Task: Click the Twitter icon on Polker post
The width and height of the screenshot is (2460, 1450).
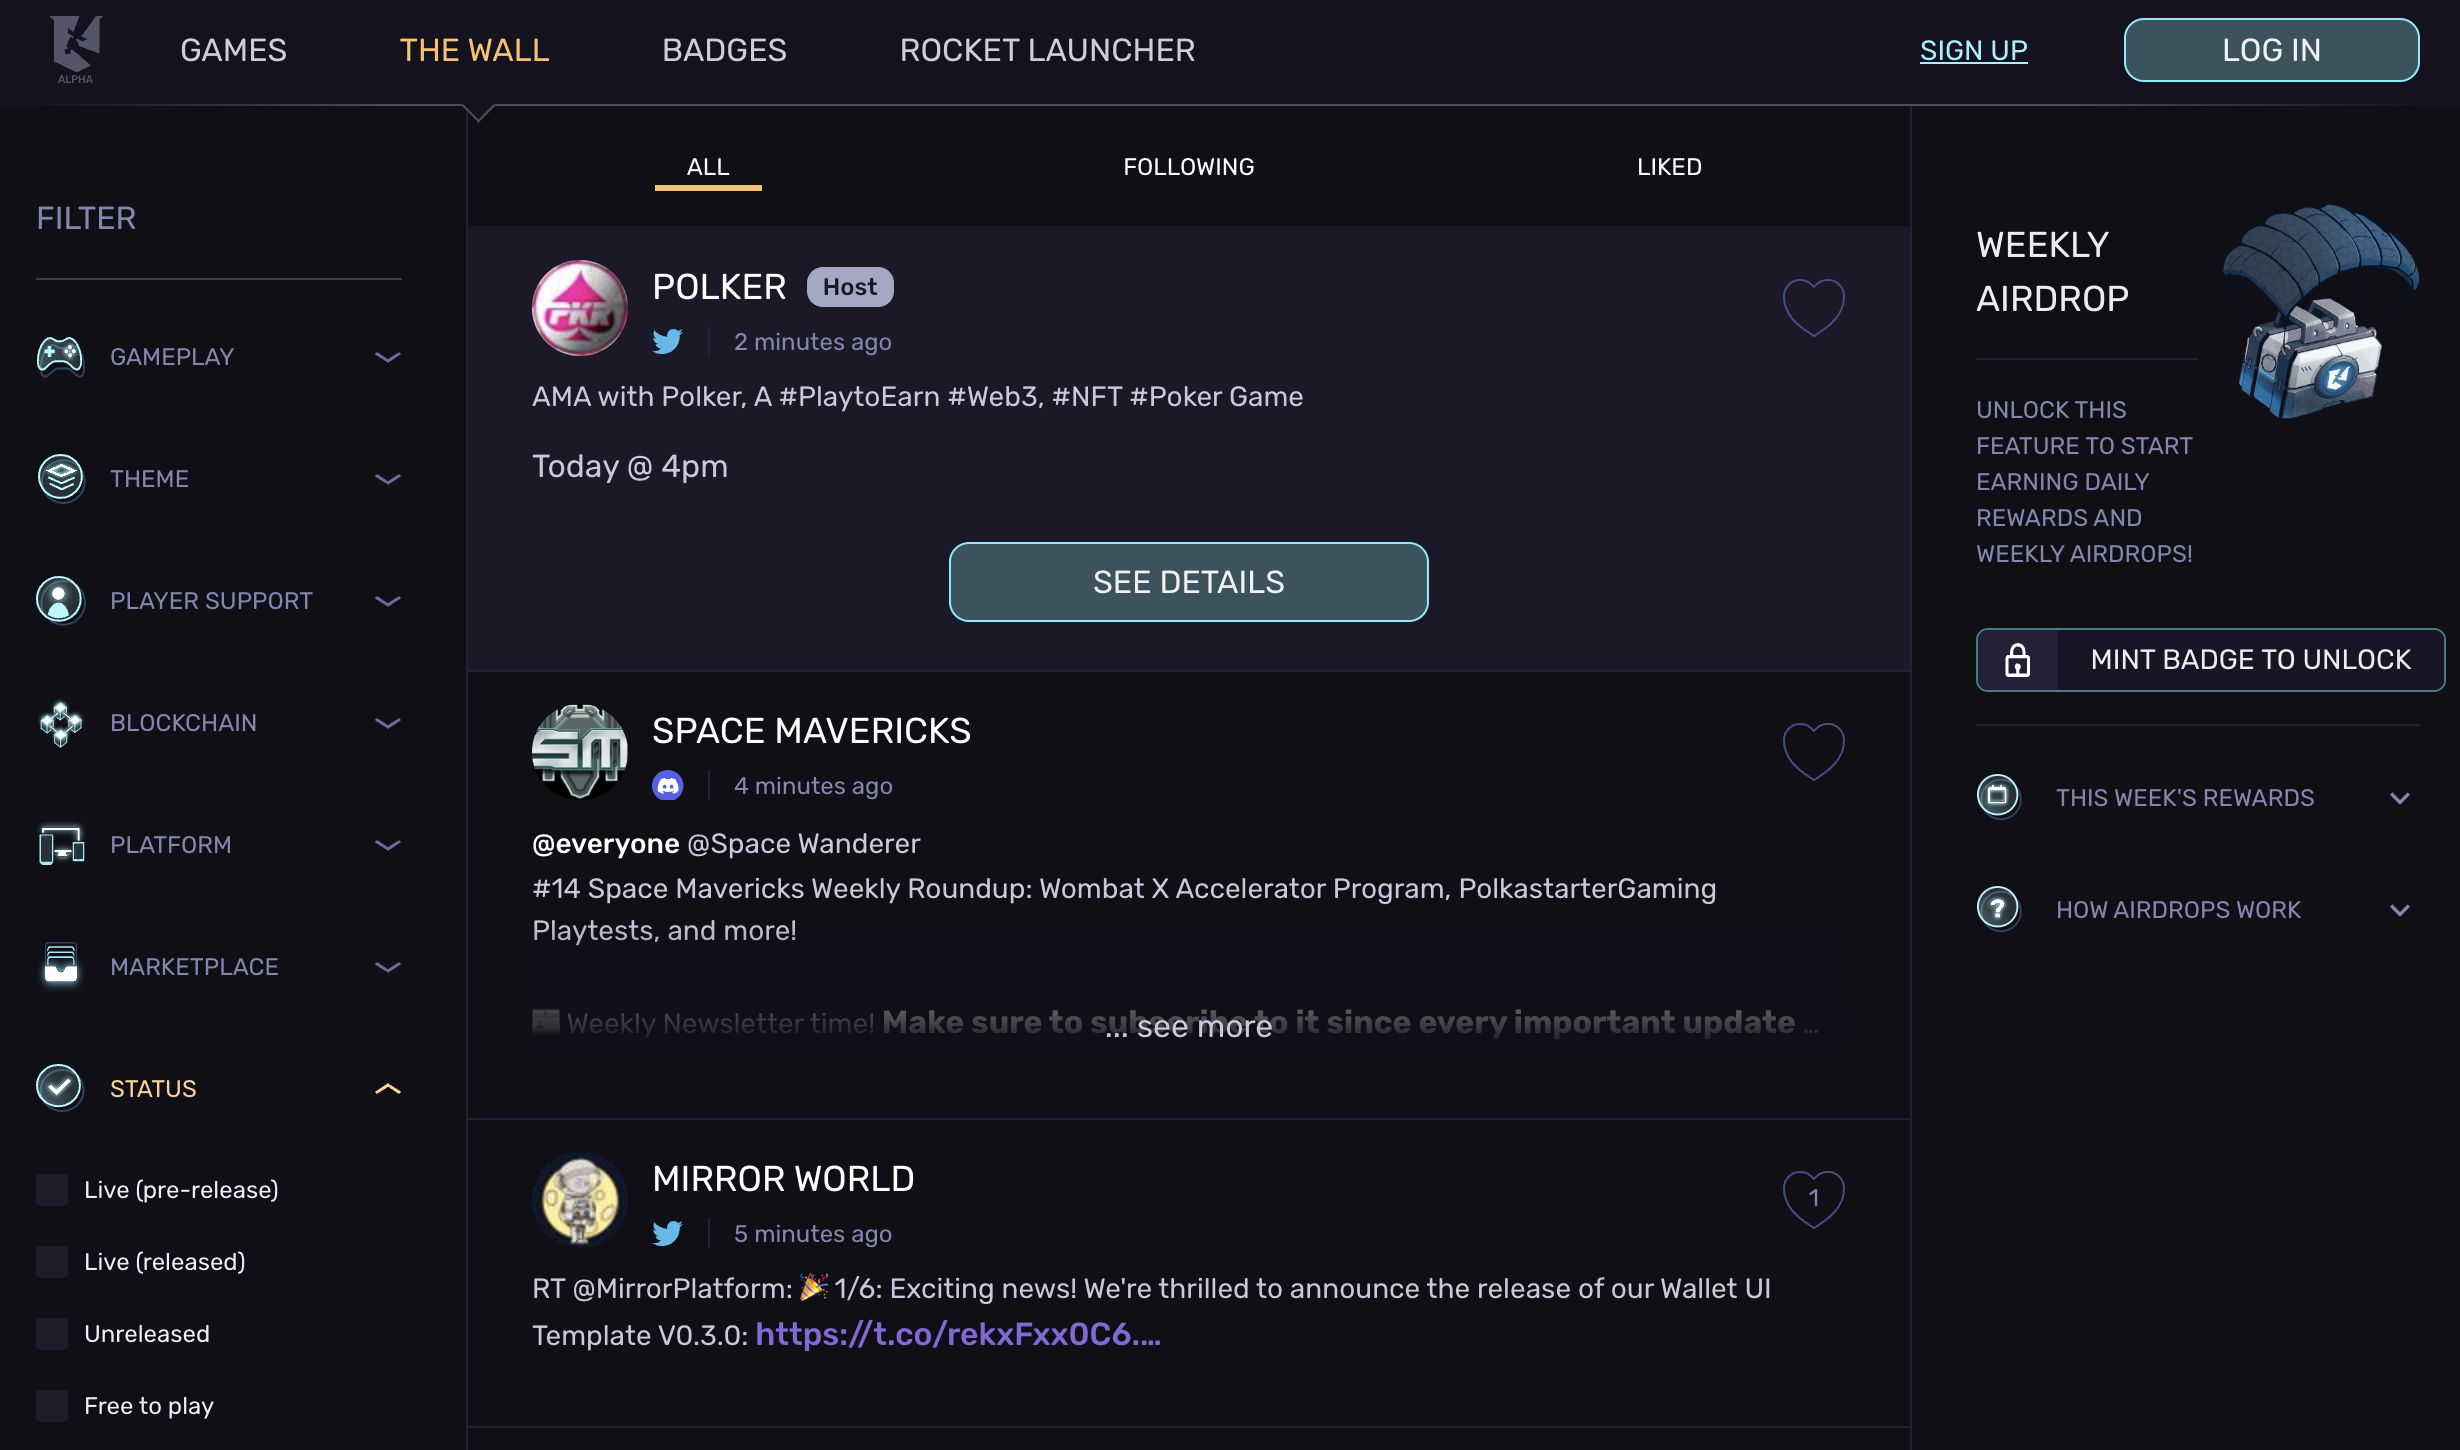Action: (x=667, y=341)
